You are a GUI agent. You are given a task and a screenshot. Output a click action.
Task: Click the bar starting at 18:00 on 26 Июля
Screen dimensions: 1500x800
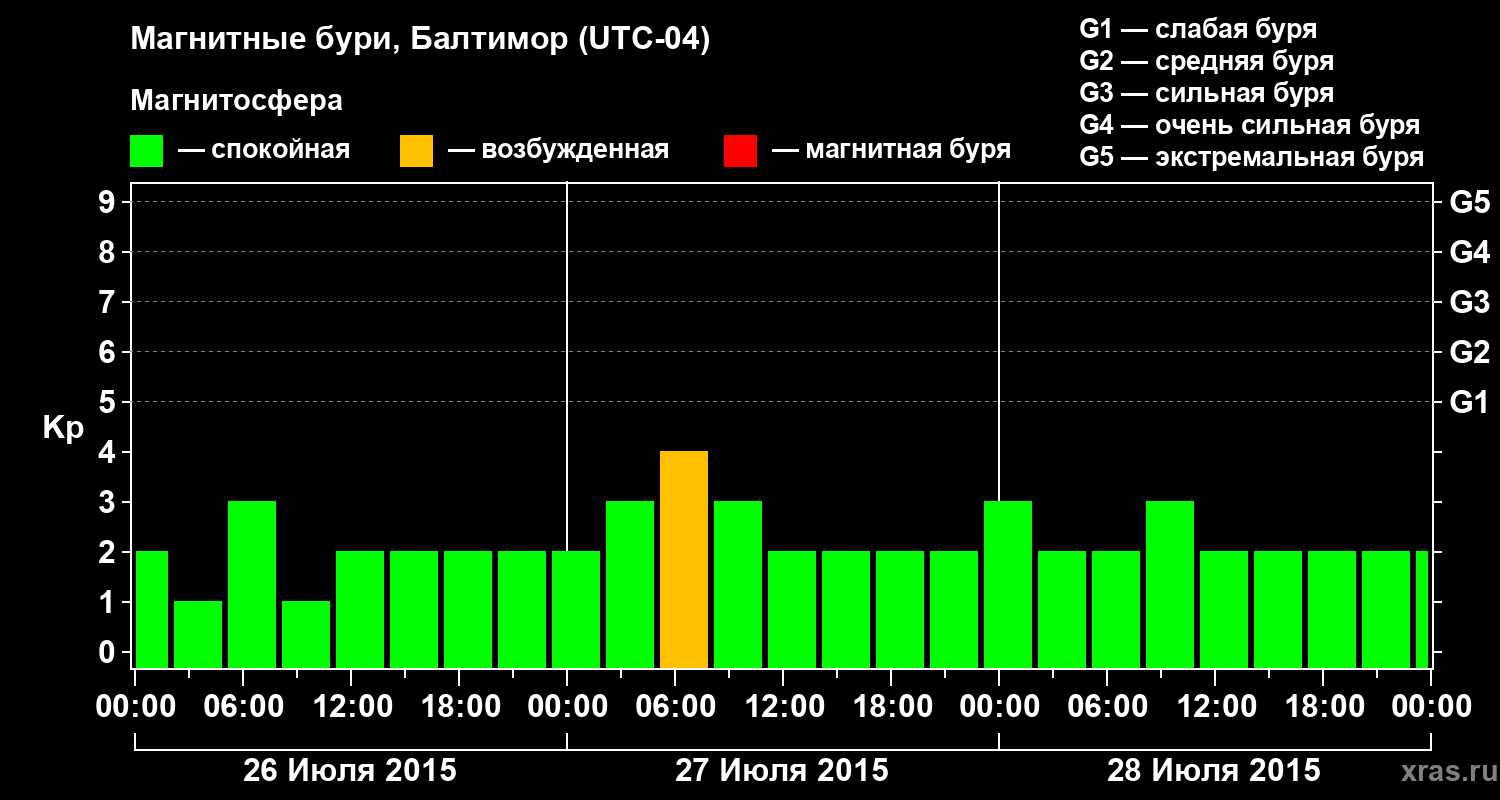[x=468, y=610]
